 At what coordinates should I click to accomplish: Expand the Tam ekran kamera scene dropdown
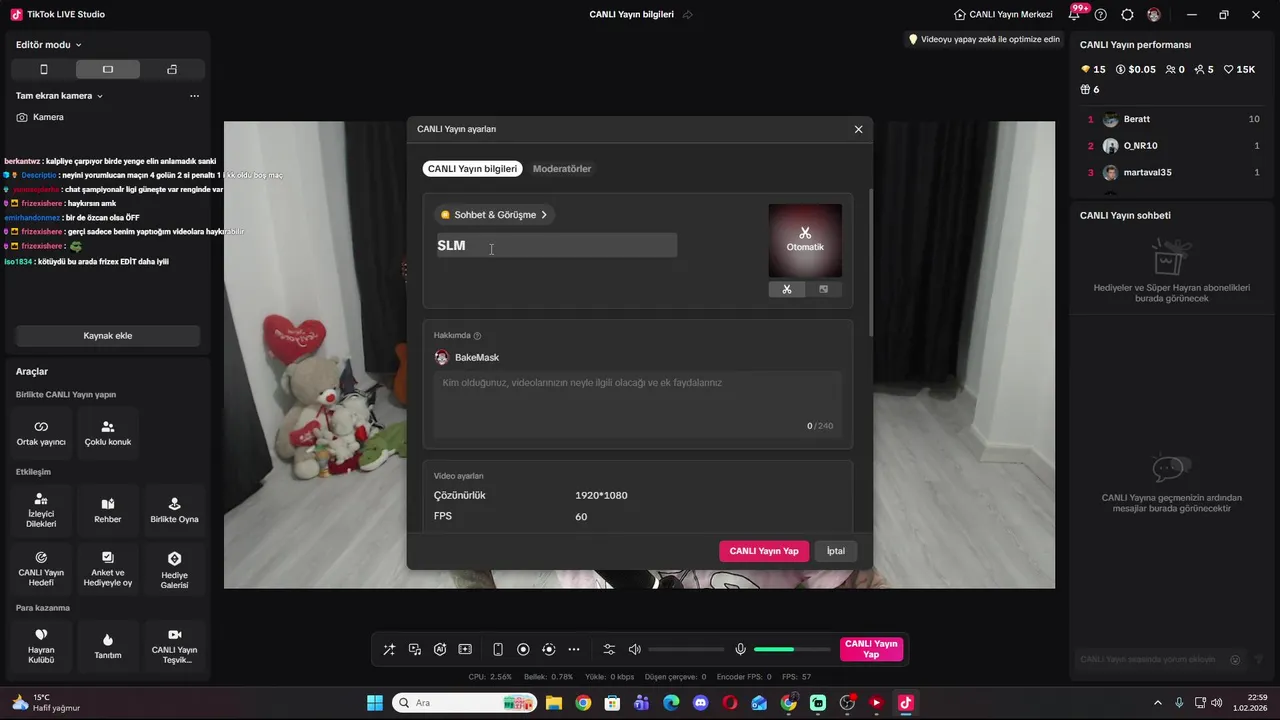click(59, 96)
